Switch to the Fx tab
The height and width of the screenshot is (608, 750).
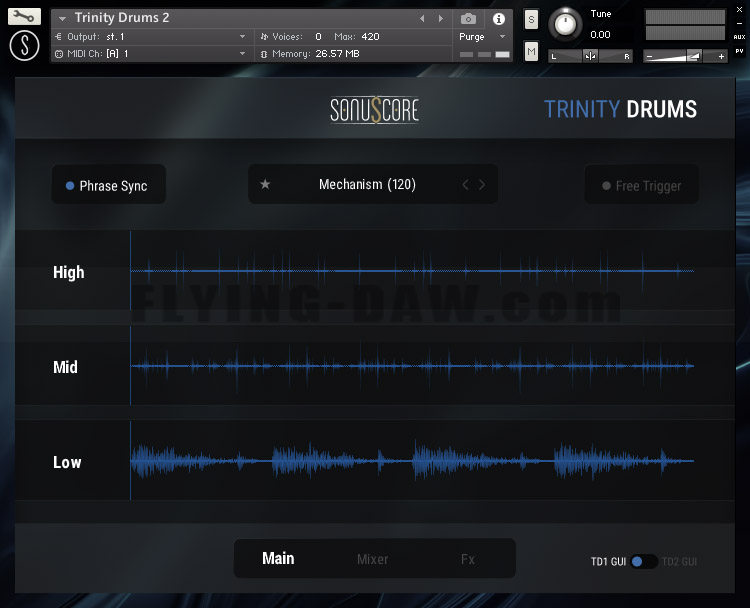467,559
